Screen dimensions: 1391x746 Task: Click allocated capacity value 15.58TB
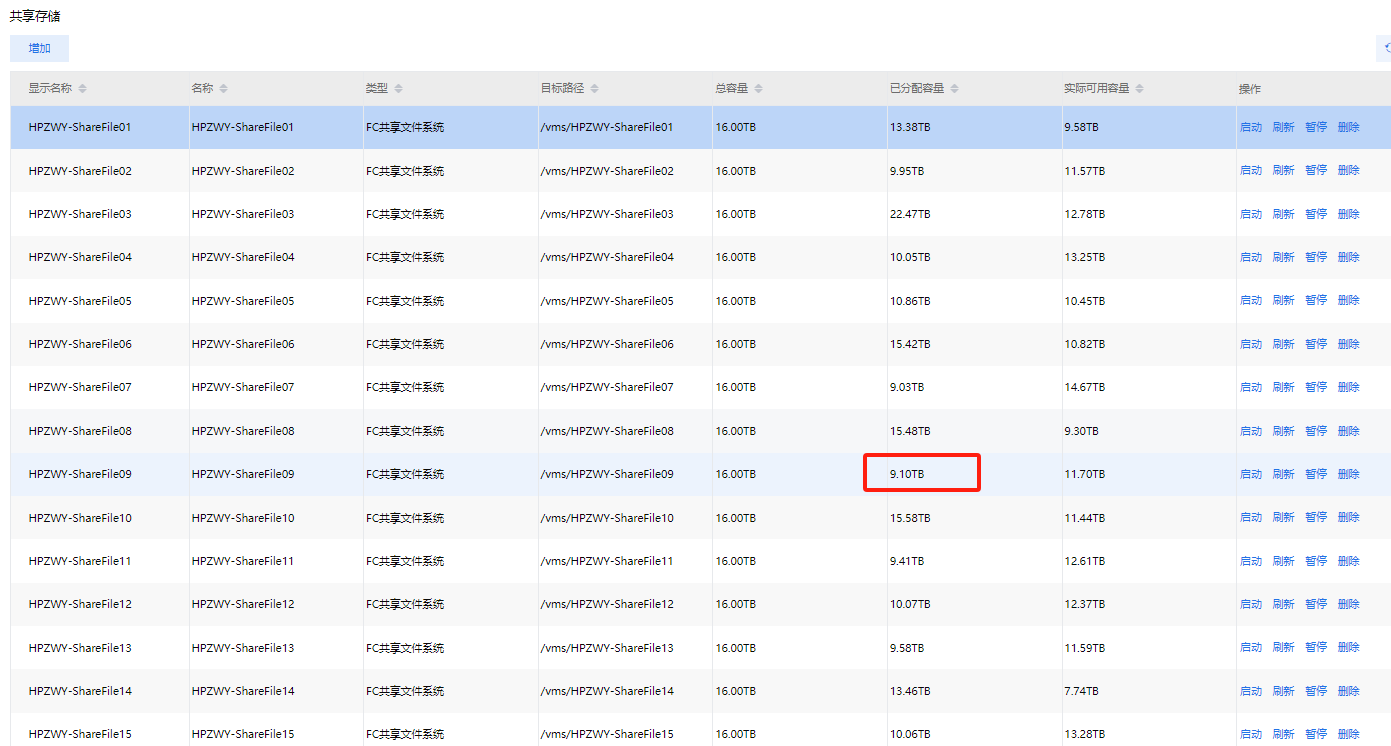pos(910,518)
